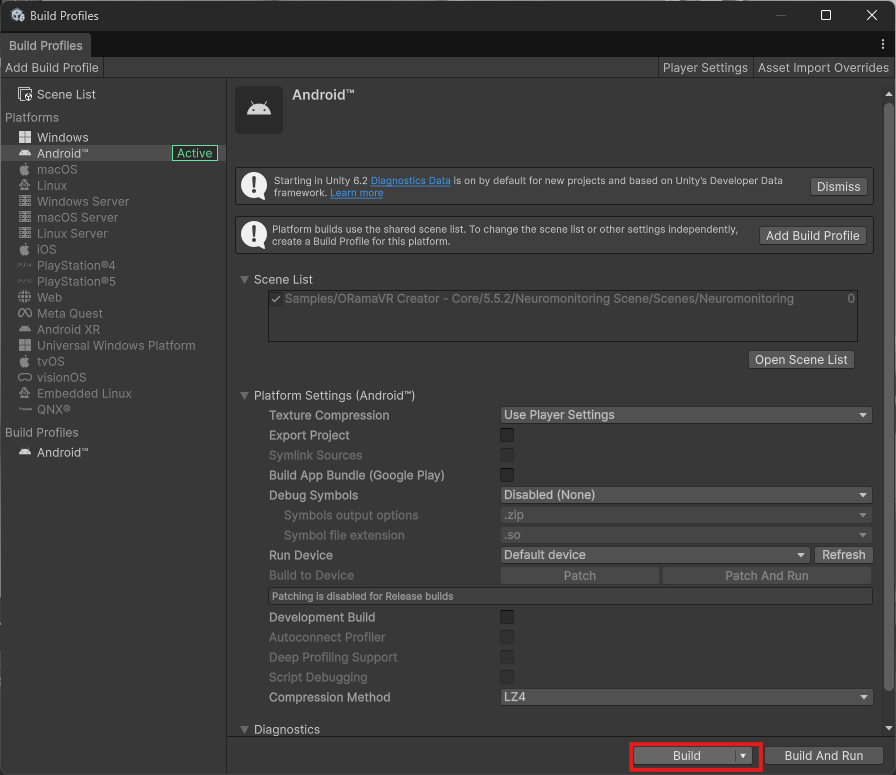Uncheck the Neuromonitoring scene checkbox
The image size is (896, 775).
point(276,299)
